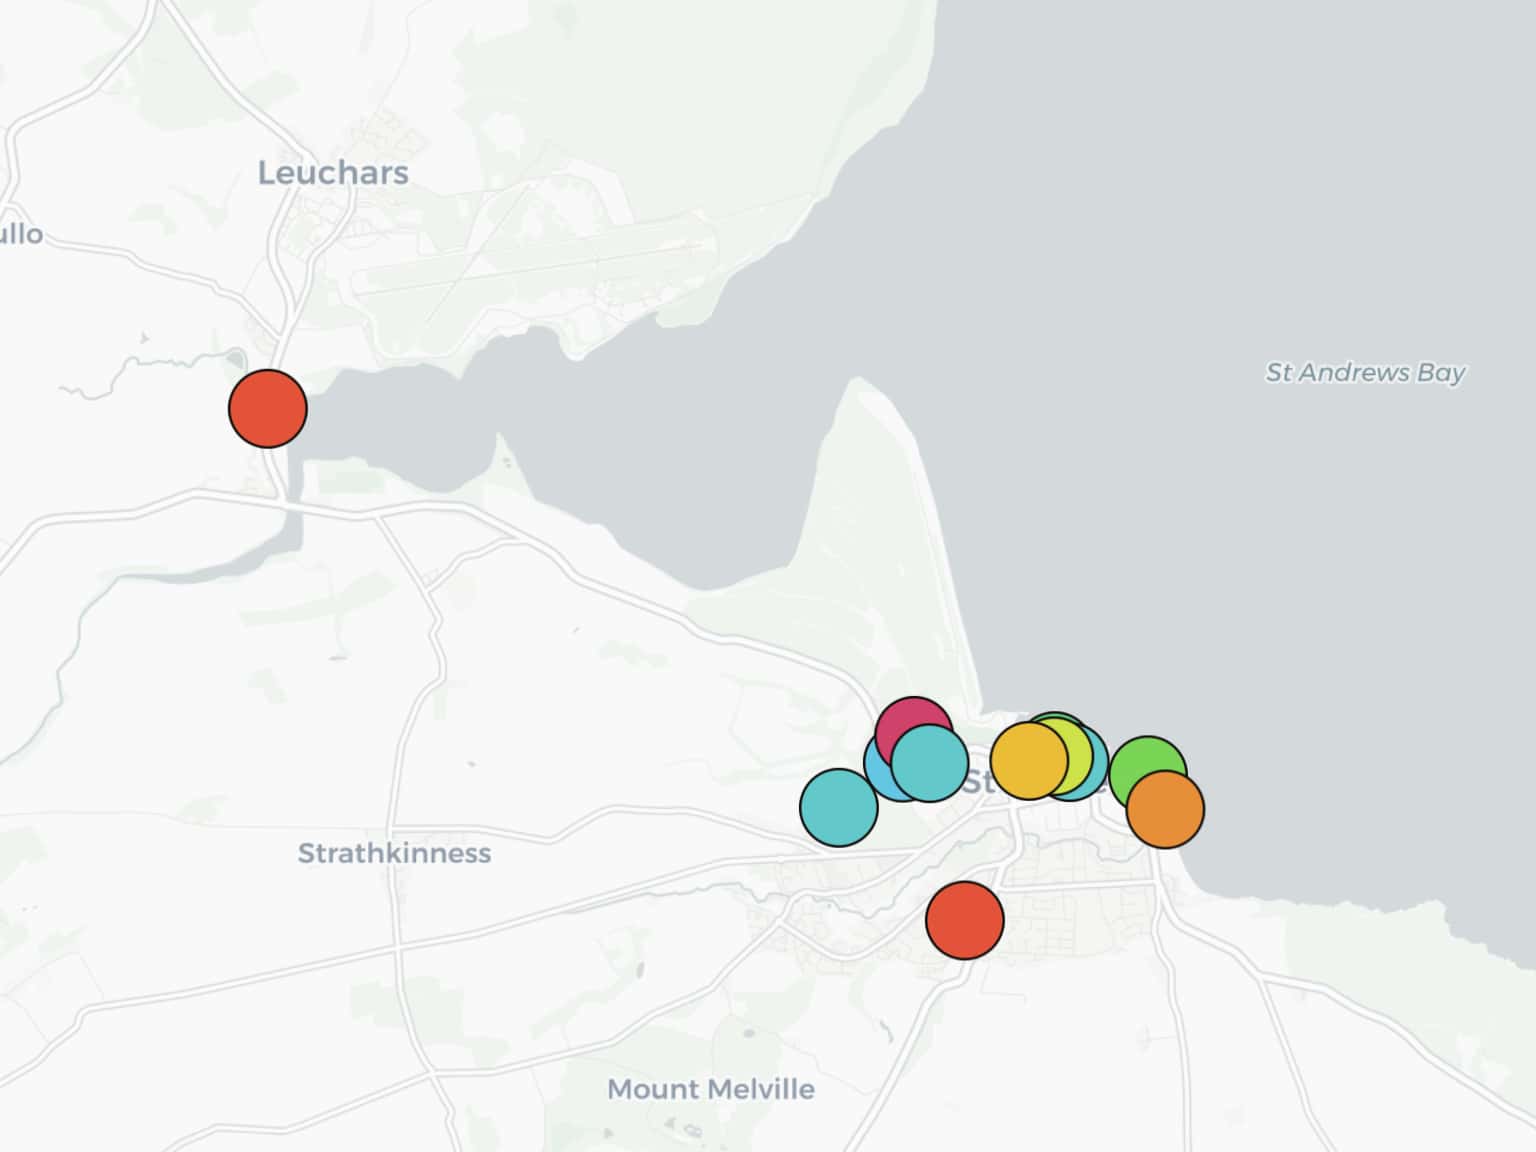This screenshot has height=1152, width=1536.
Task: Click the red marker near Leuchars bridge
Action: (x=267, y=408)
